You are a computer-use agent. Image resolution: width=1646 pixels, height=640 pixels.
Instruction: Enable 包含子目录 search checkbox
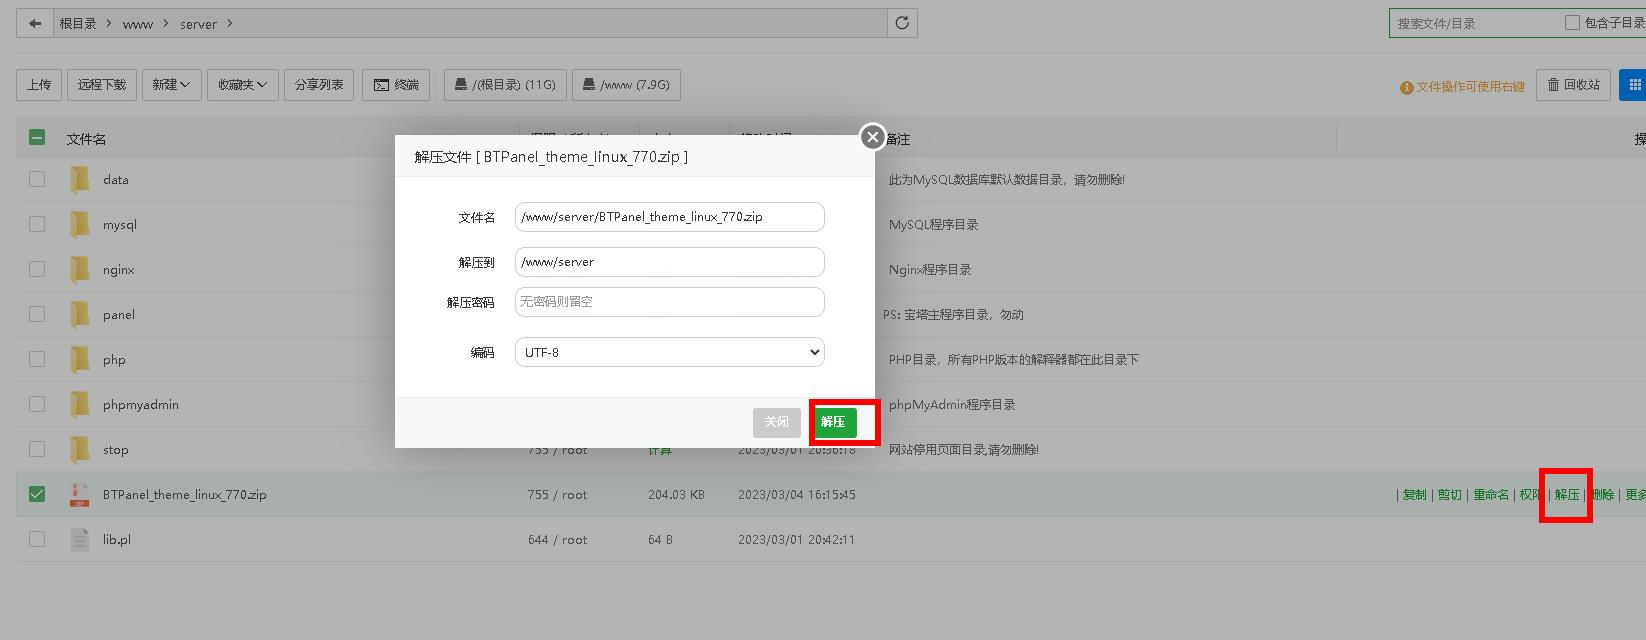(1572, 22)
